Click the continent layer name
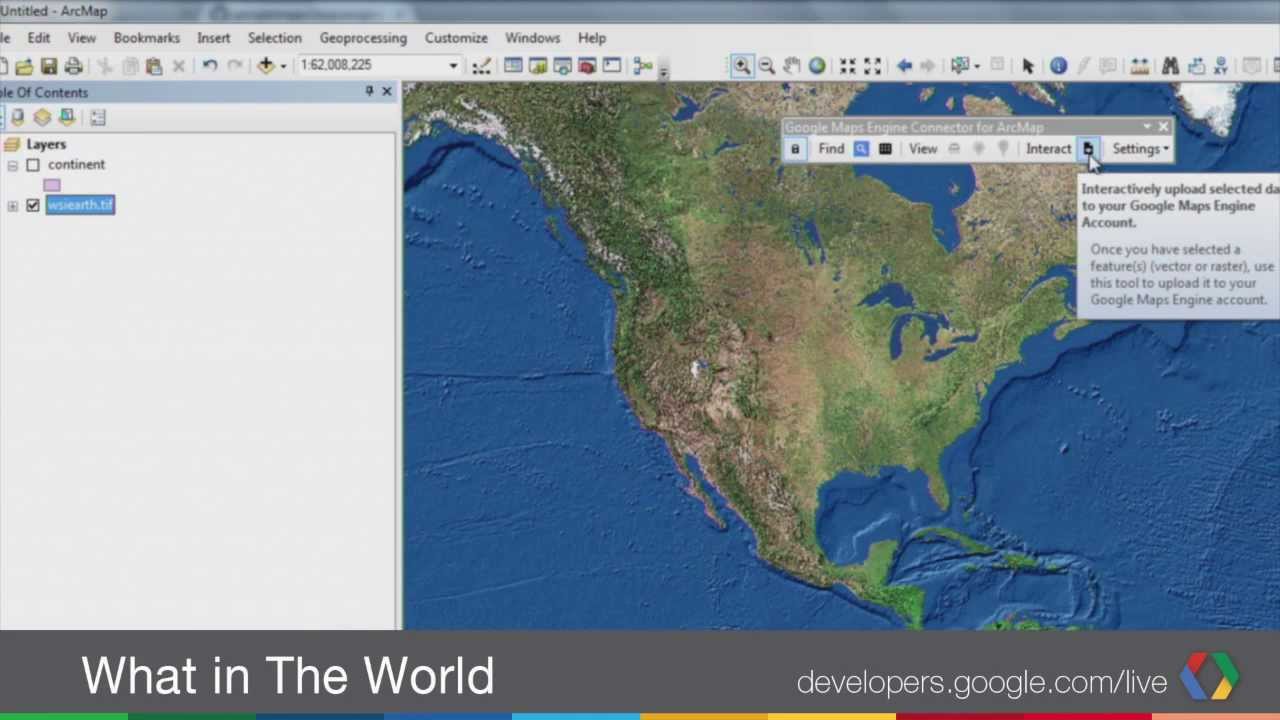 tap(76, 165)
